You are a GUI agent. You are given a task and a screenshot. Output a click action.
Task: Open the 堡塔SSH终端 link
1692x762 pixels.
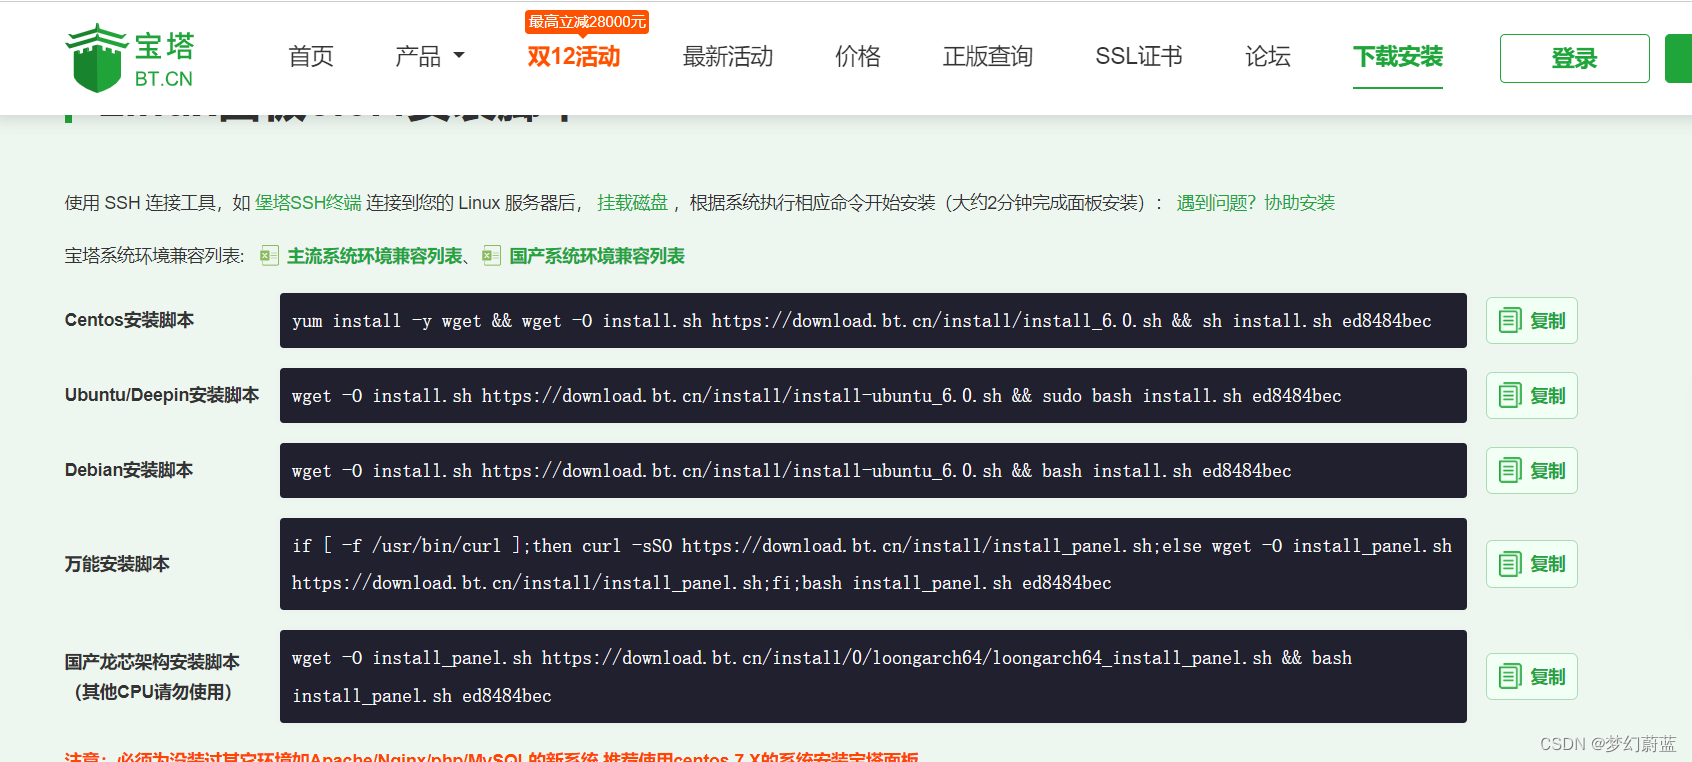(308, 203)
